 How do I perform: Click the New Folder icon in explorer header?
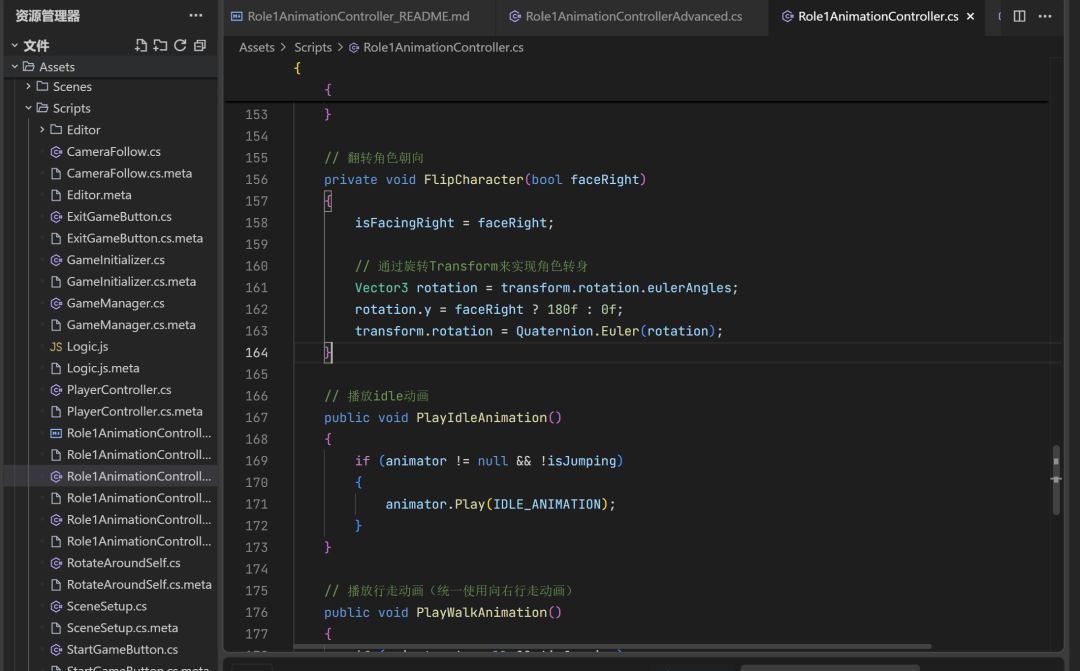(160, 45)
